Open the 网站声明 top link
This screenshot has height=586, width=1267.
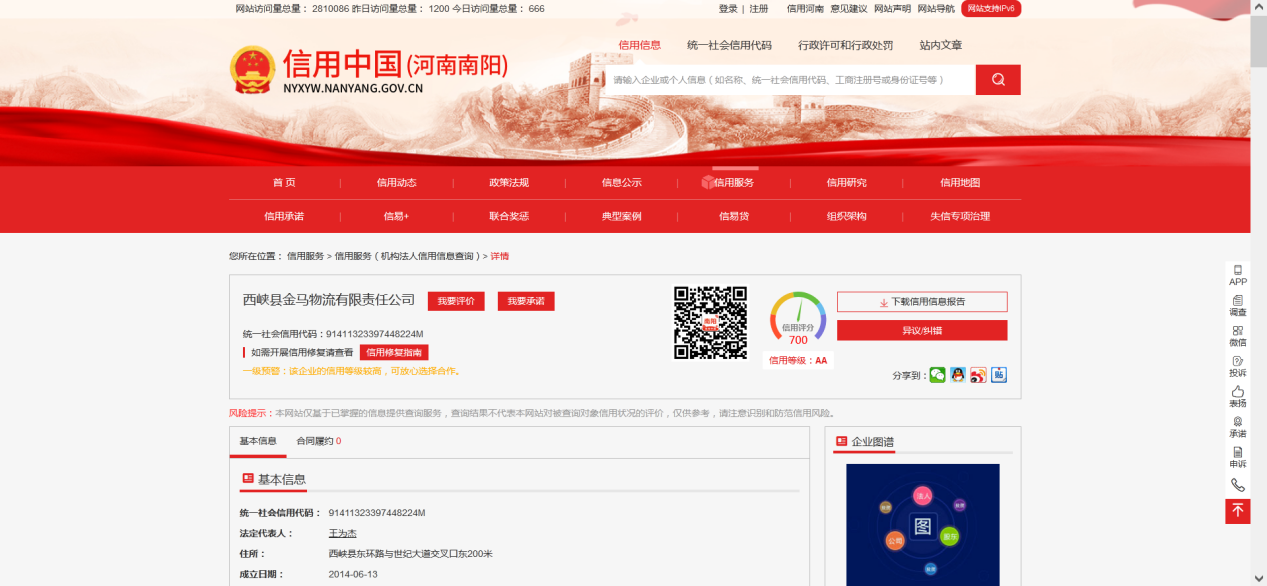point(892,9)
